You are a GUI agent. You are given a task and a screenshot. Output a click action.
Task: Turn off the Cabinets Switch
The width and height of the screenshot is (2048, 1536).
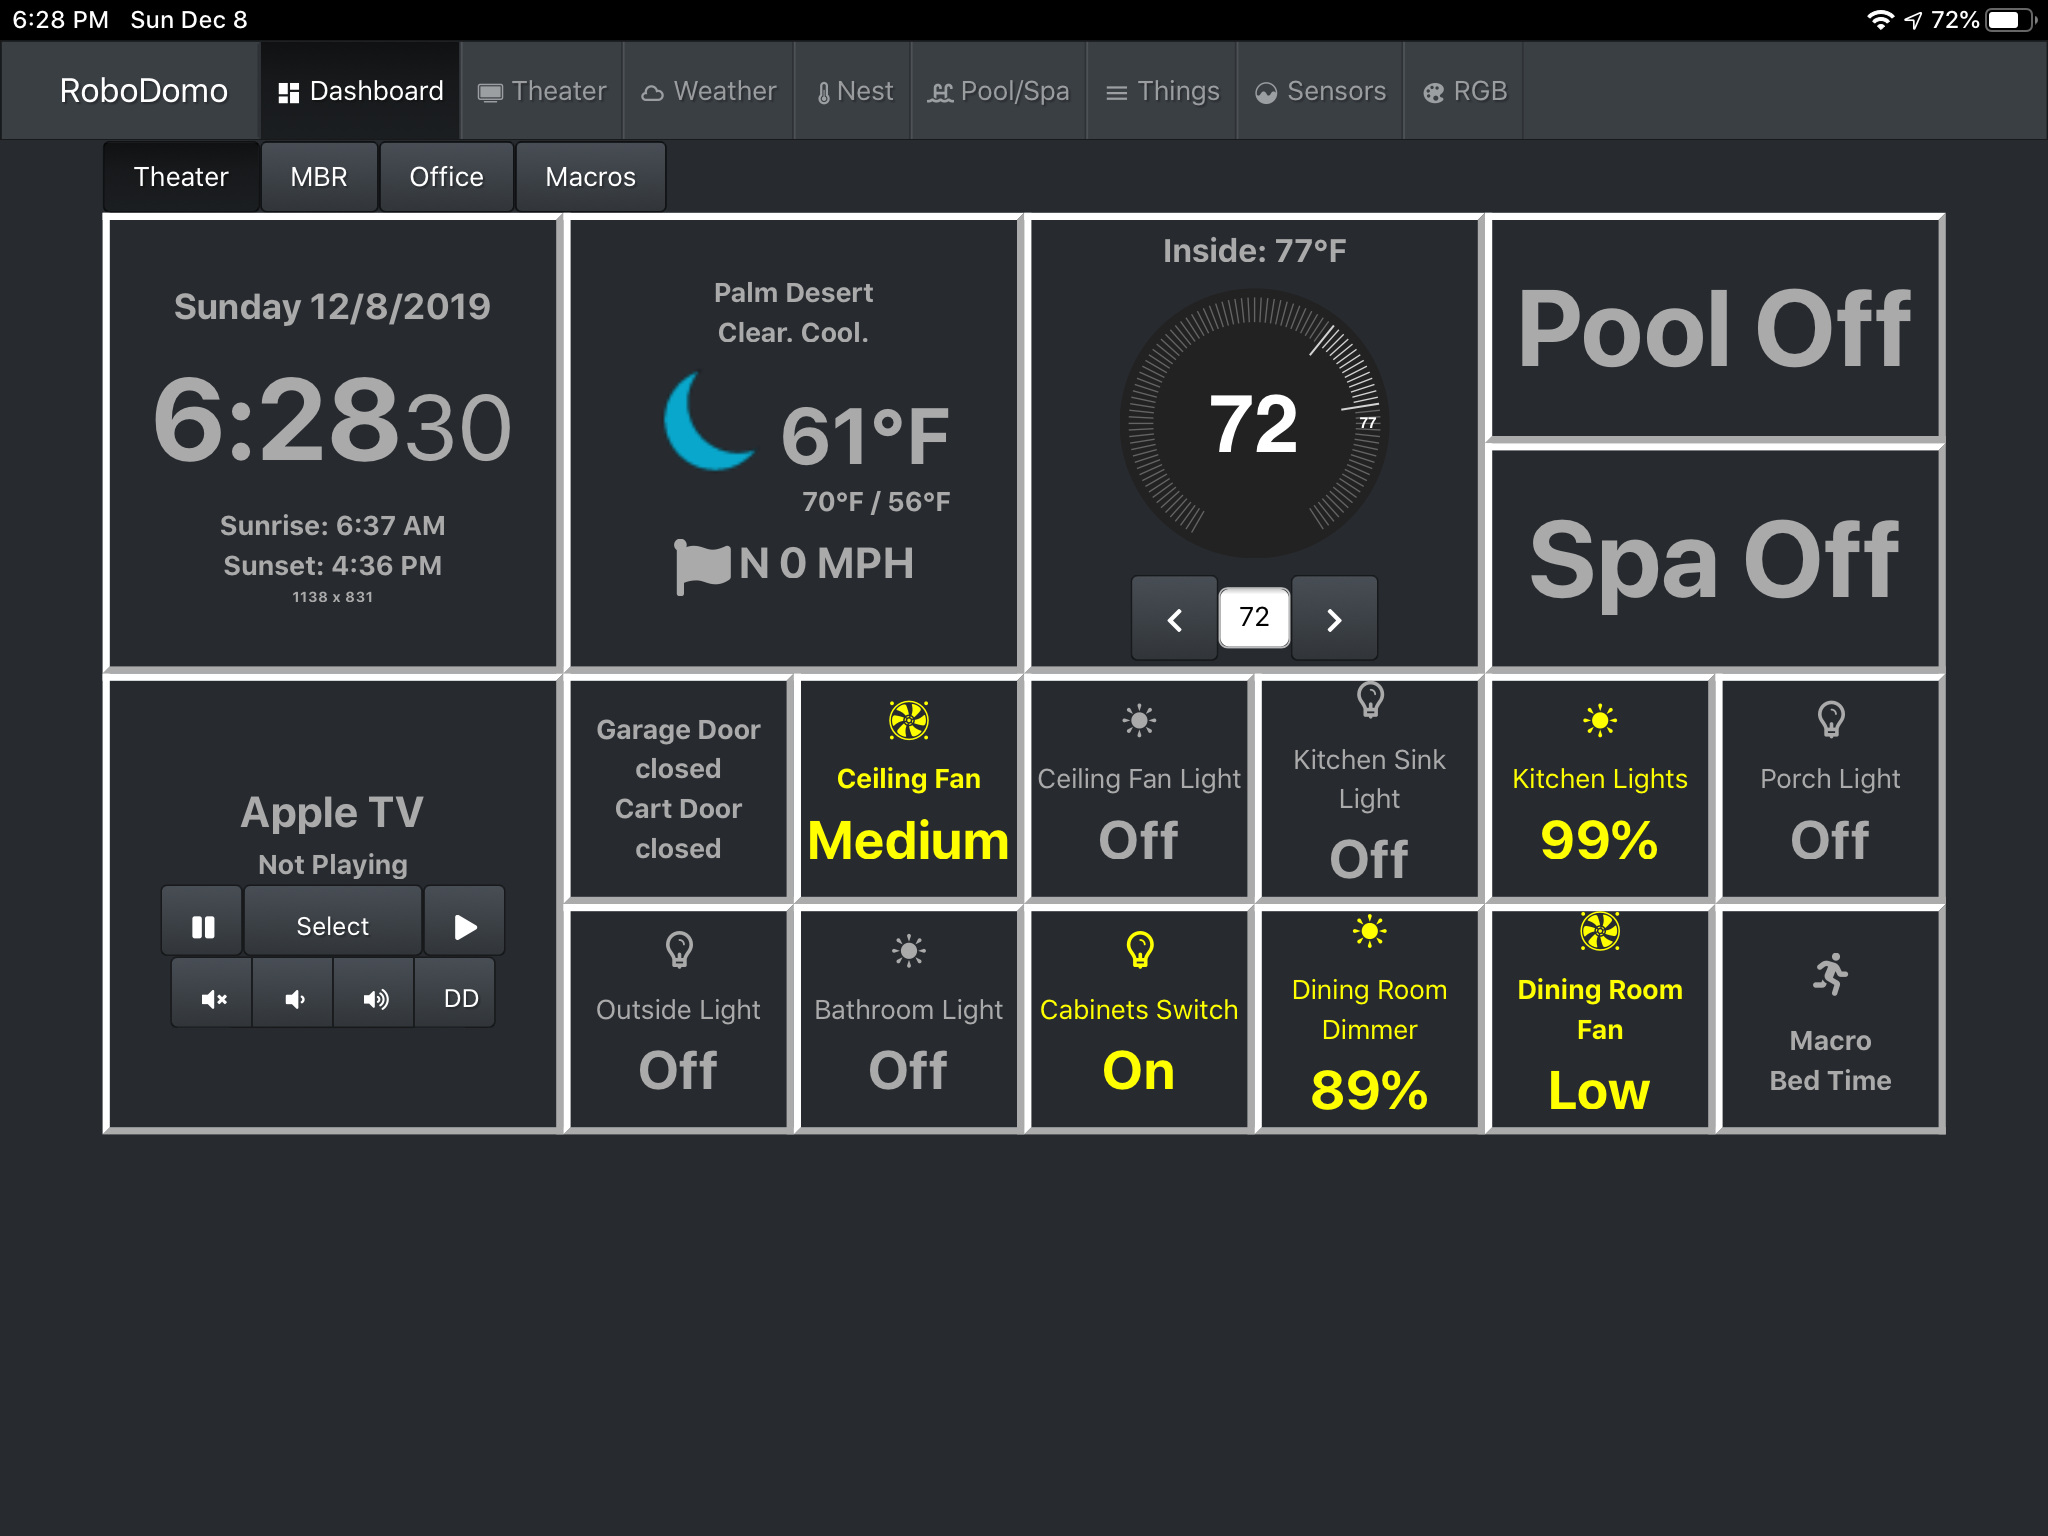1139,1020
